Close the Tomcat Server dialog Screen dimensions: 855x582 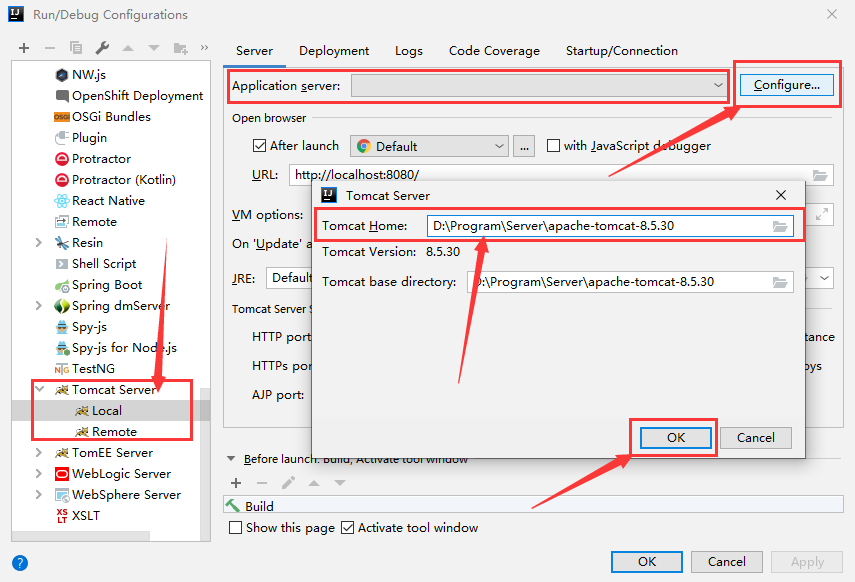781,195
